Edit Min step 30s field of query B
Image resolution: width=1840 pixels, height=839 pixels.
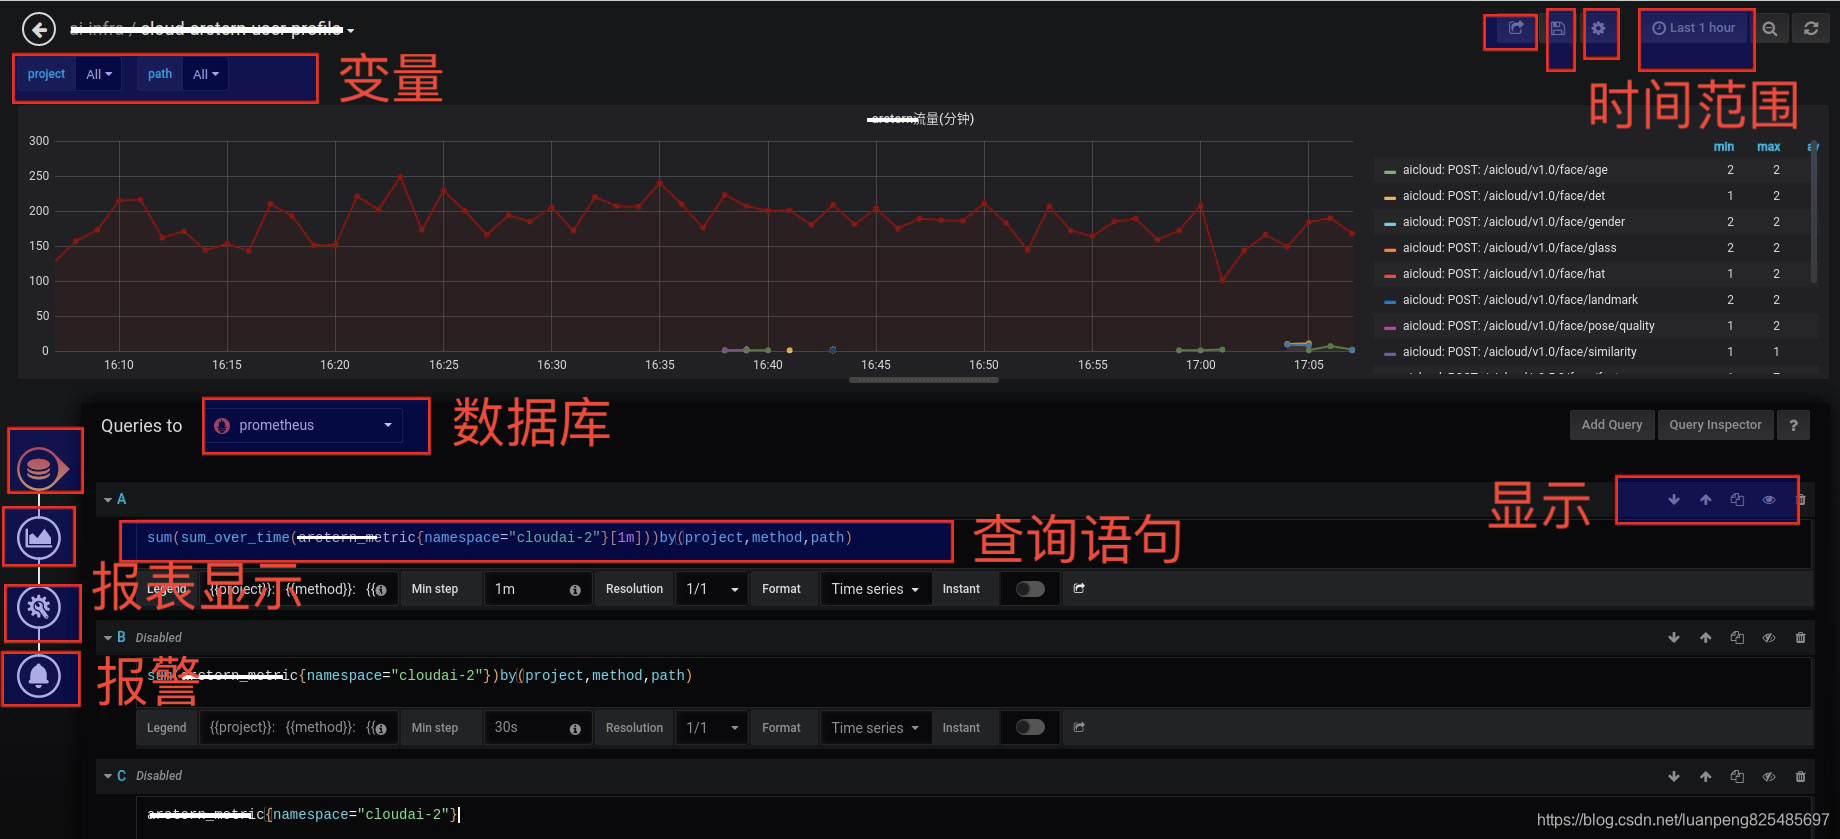point(538,728)
